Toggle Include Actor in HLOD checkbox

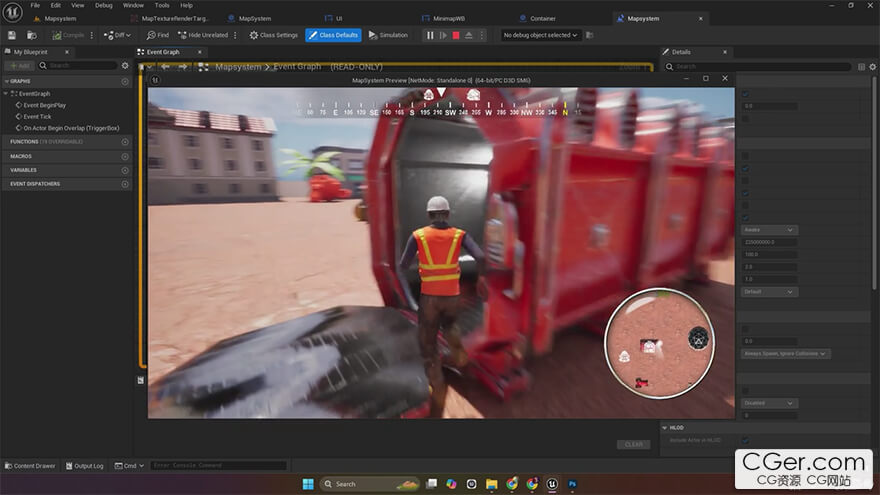point(745,441)
